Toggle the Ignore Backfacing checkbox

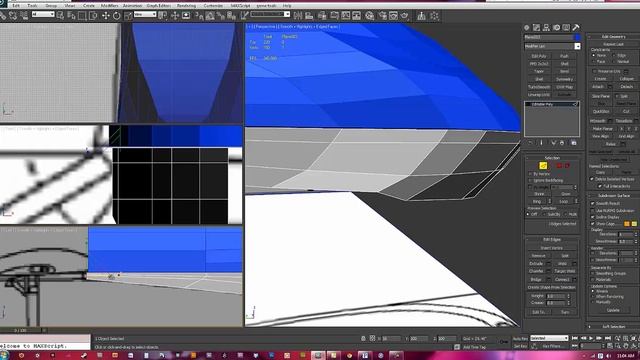pos(531,180)
